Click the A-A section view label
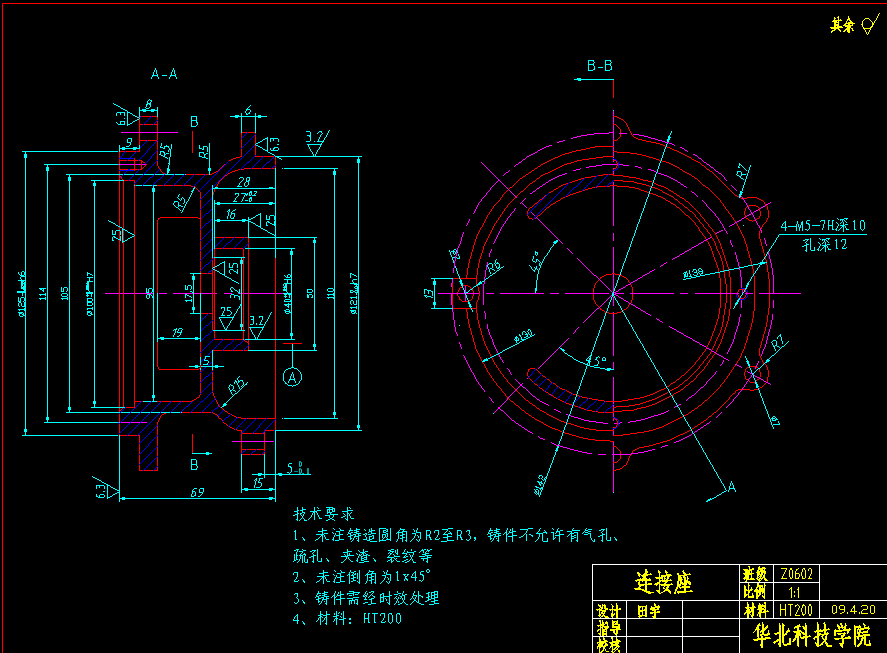The image size is (887, 653). pos(162,72)
